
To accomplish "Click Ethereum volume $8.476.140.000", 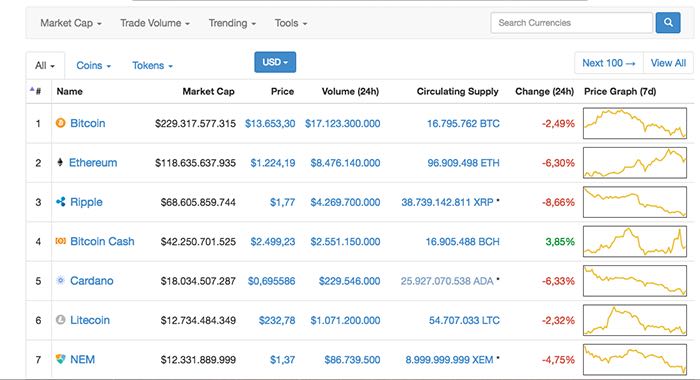I will pyautogui.click(x=345, y=163).
